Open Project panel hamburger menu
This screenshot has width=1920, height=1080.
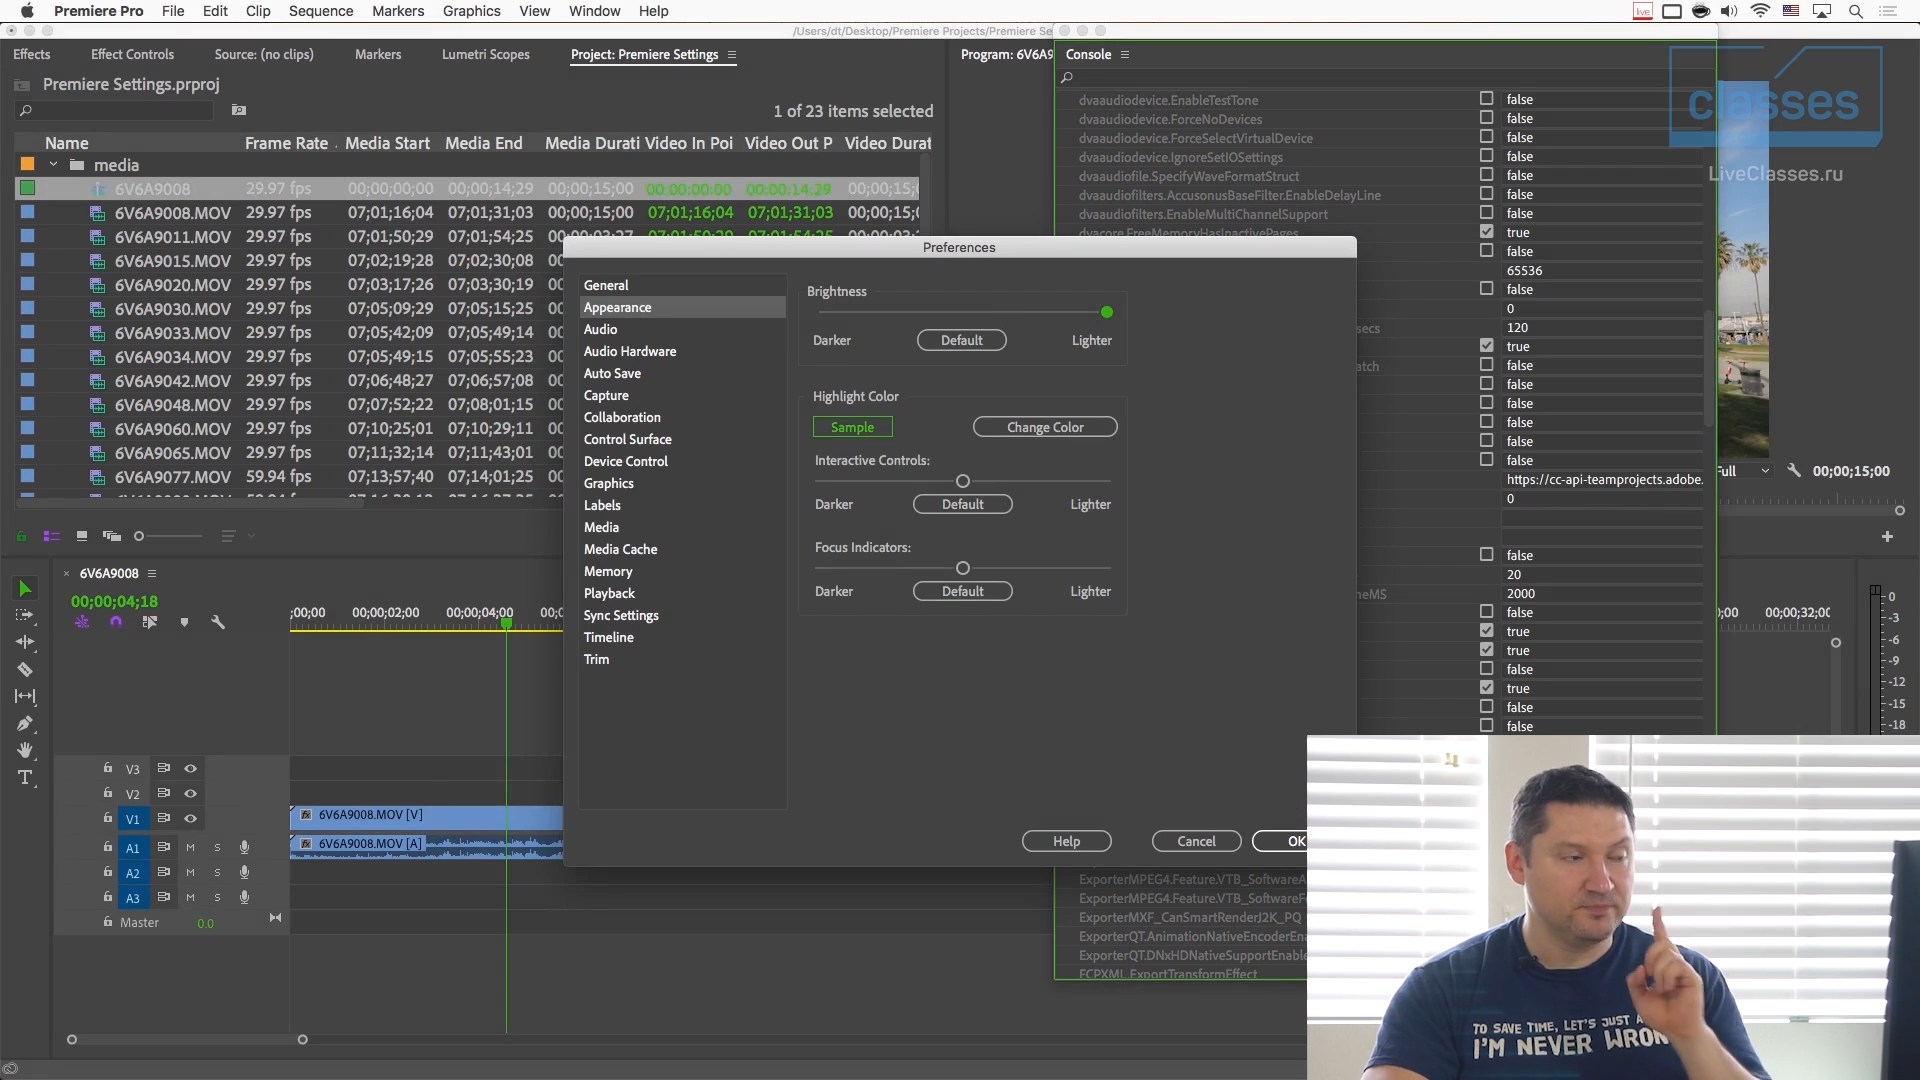(x=732, y=54)
